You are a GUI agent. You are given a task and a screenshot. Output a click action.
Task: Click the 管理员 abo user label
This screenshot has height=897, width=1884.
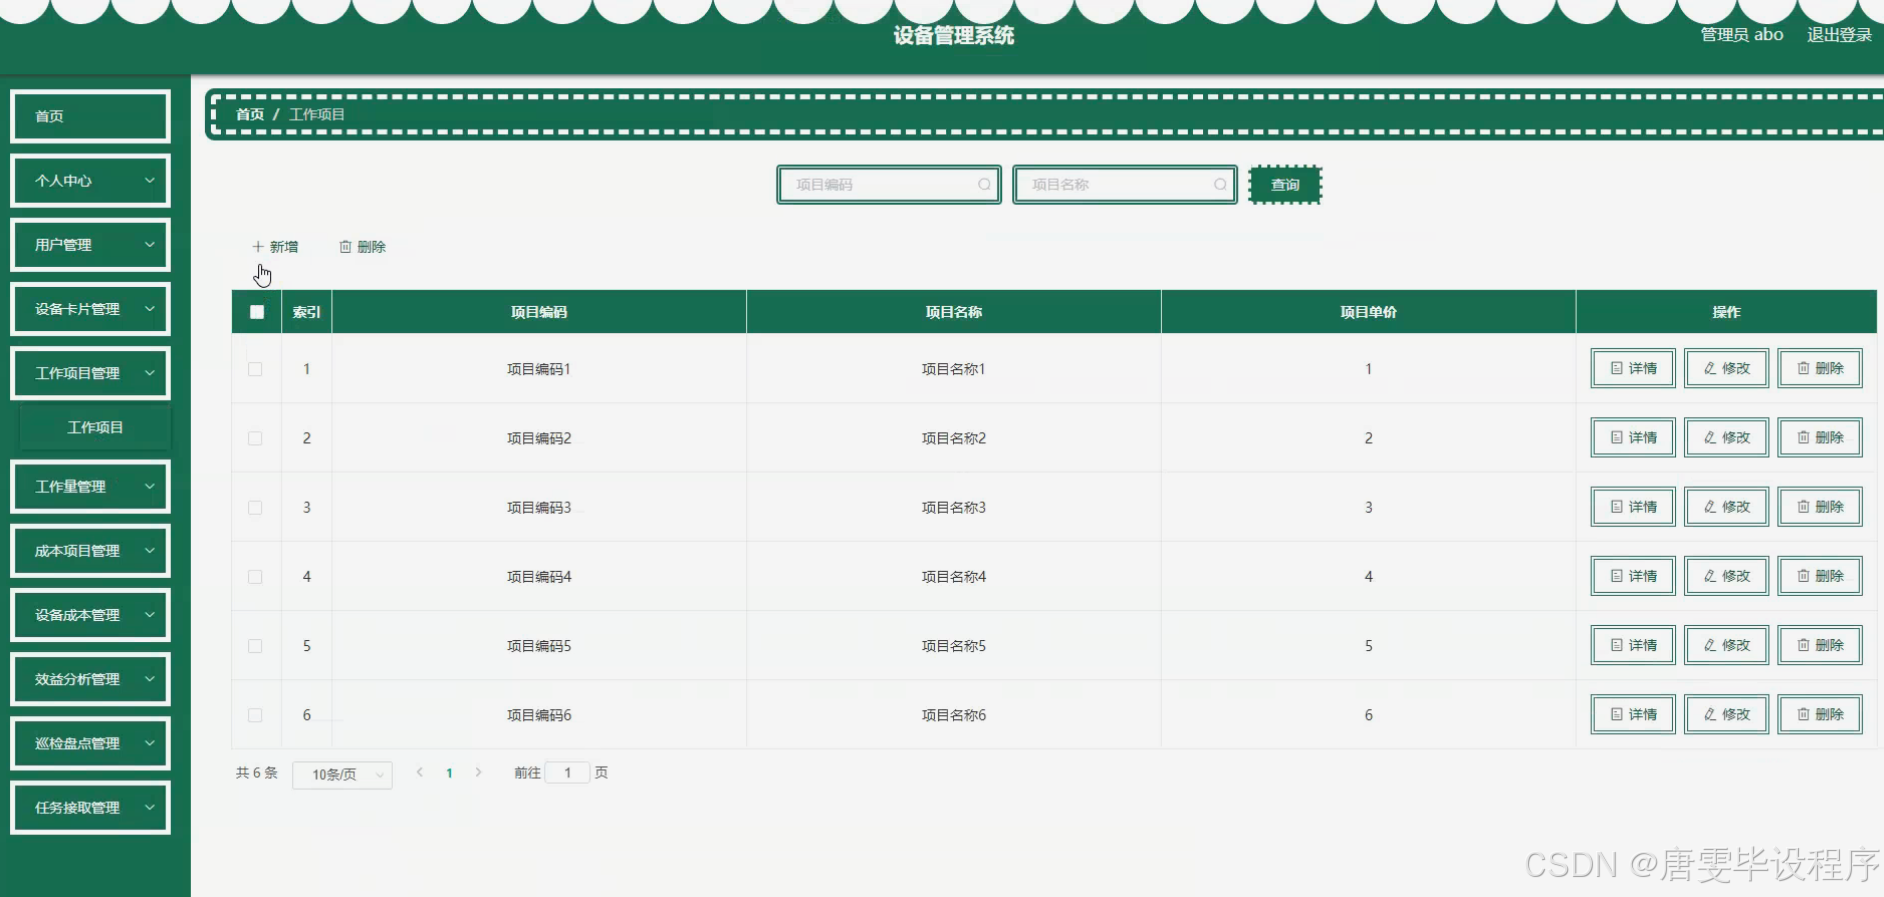[x=1742, y=35]
